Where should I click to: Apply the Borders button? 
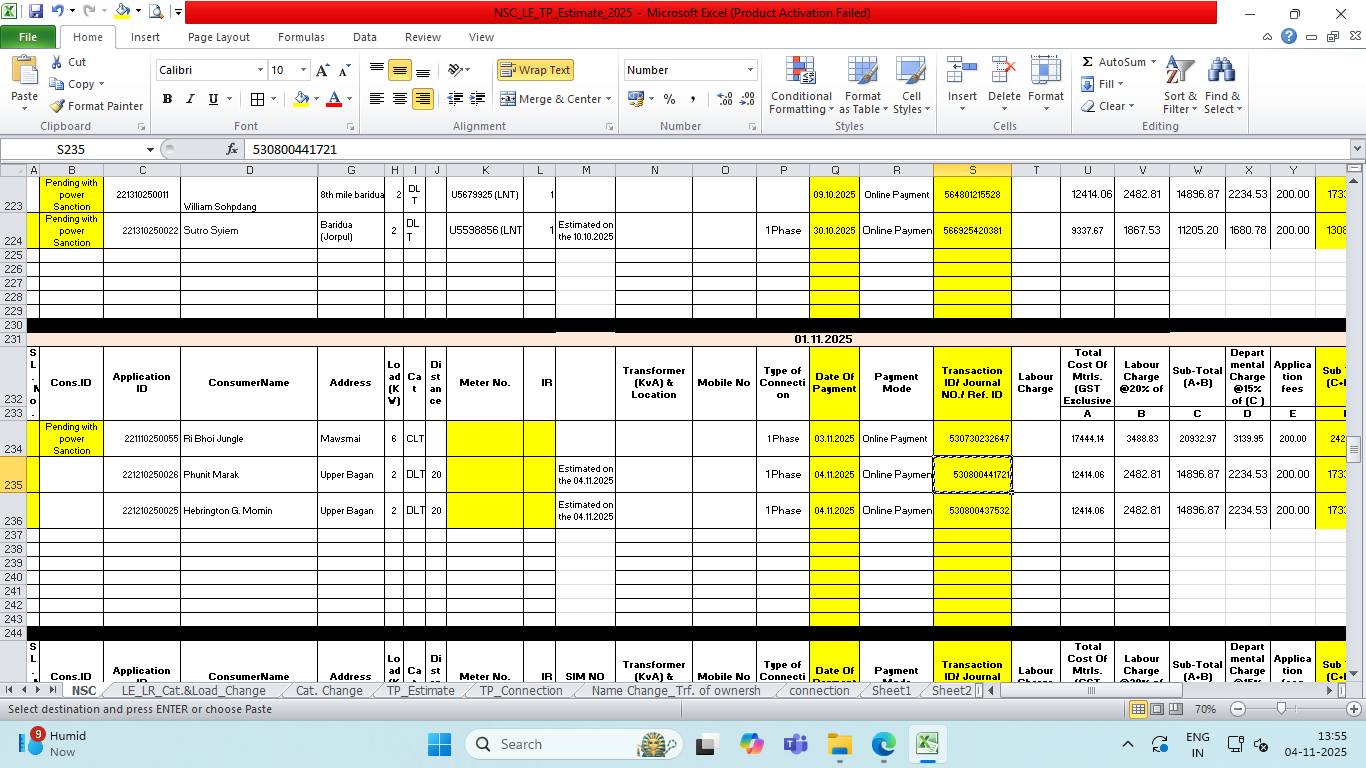[257, 99]
